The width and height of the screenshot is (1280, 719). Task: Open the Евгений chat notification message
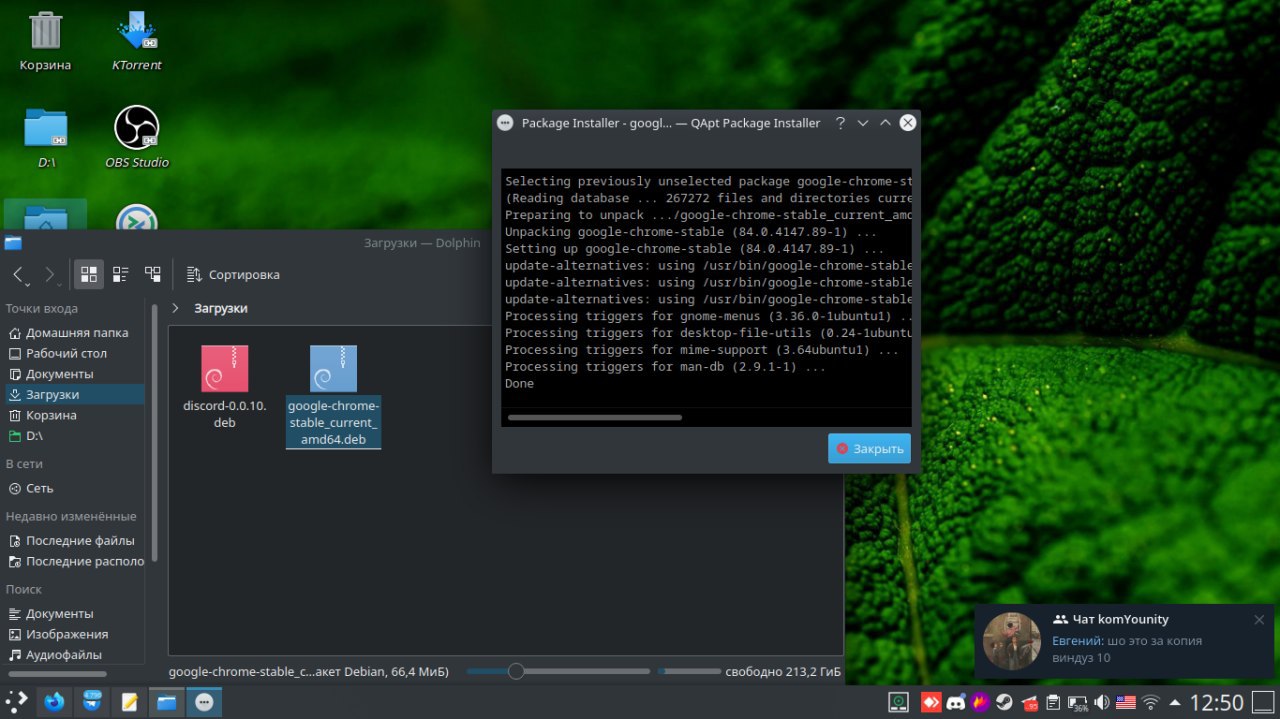(1127, 649)
